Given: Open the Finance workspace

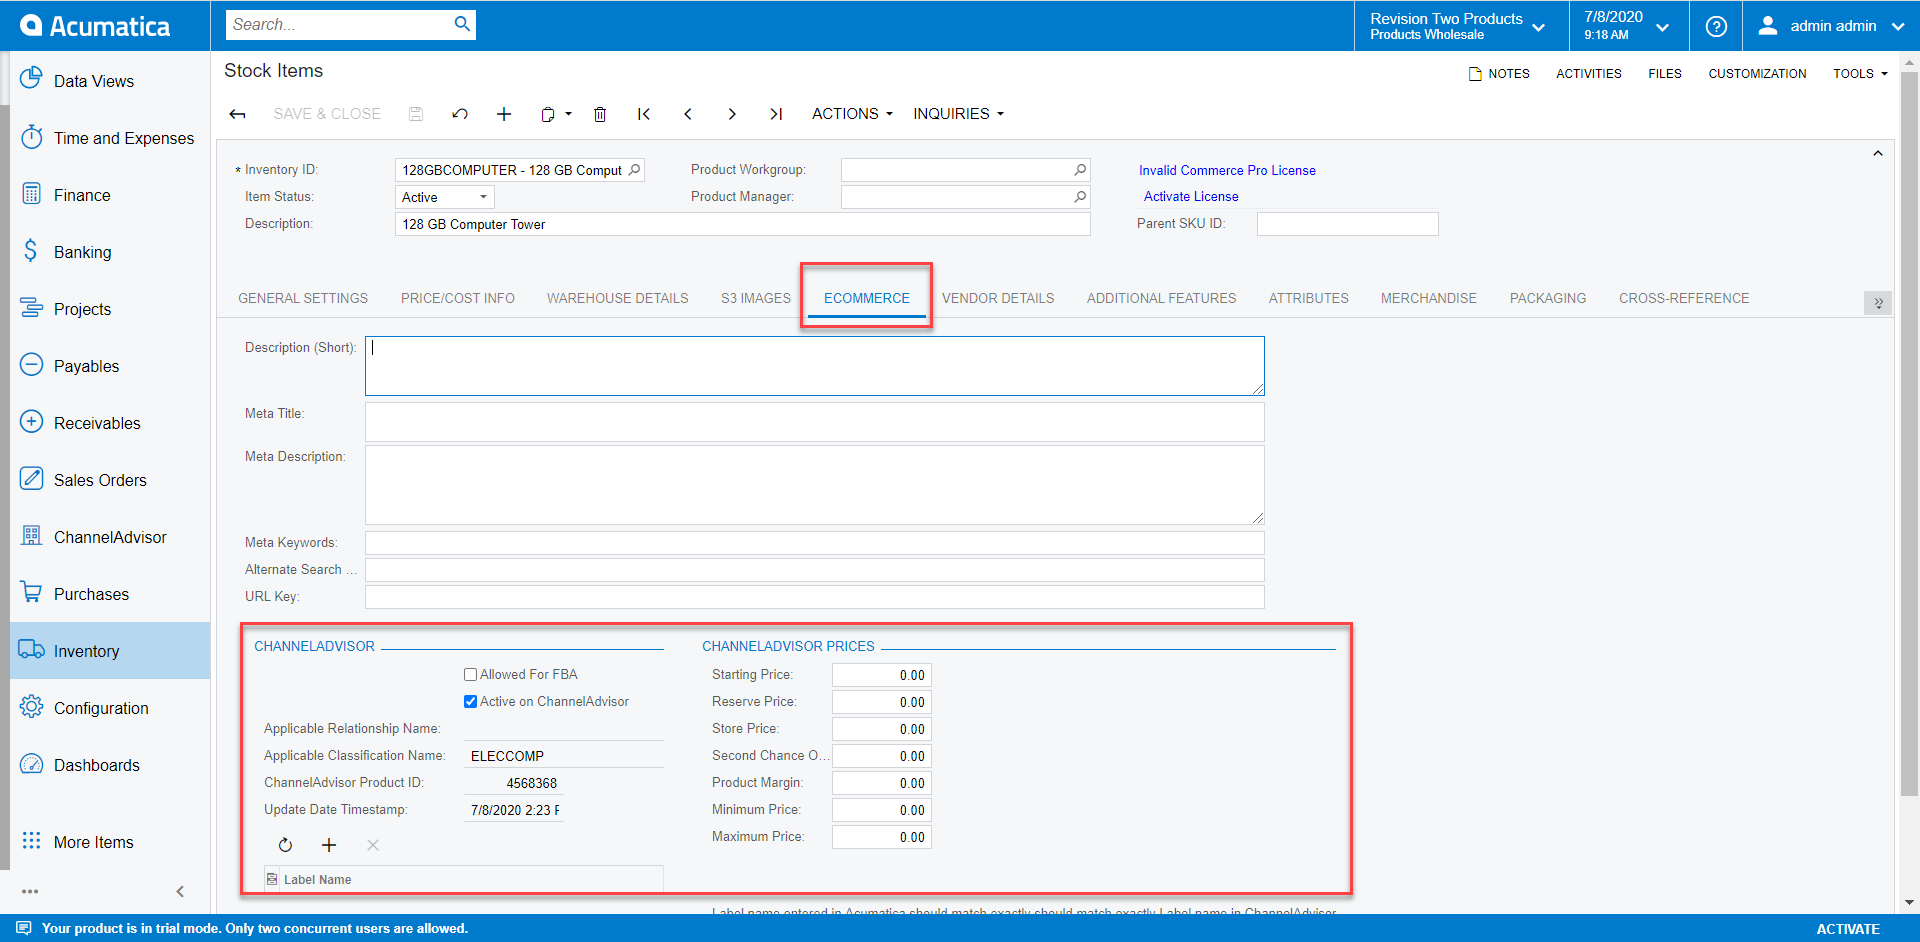Looking at the screenshot, I should click(x=110, y=195).
